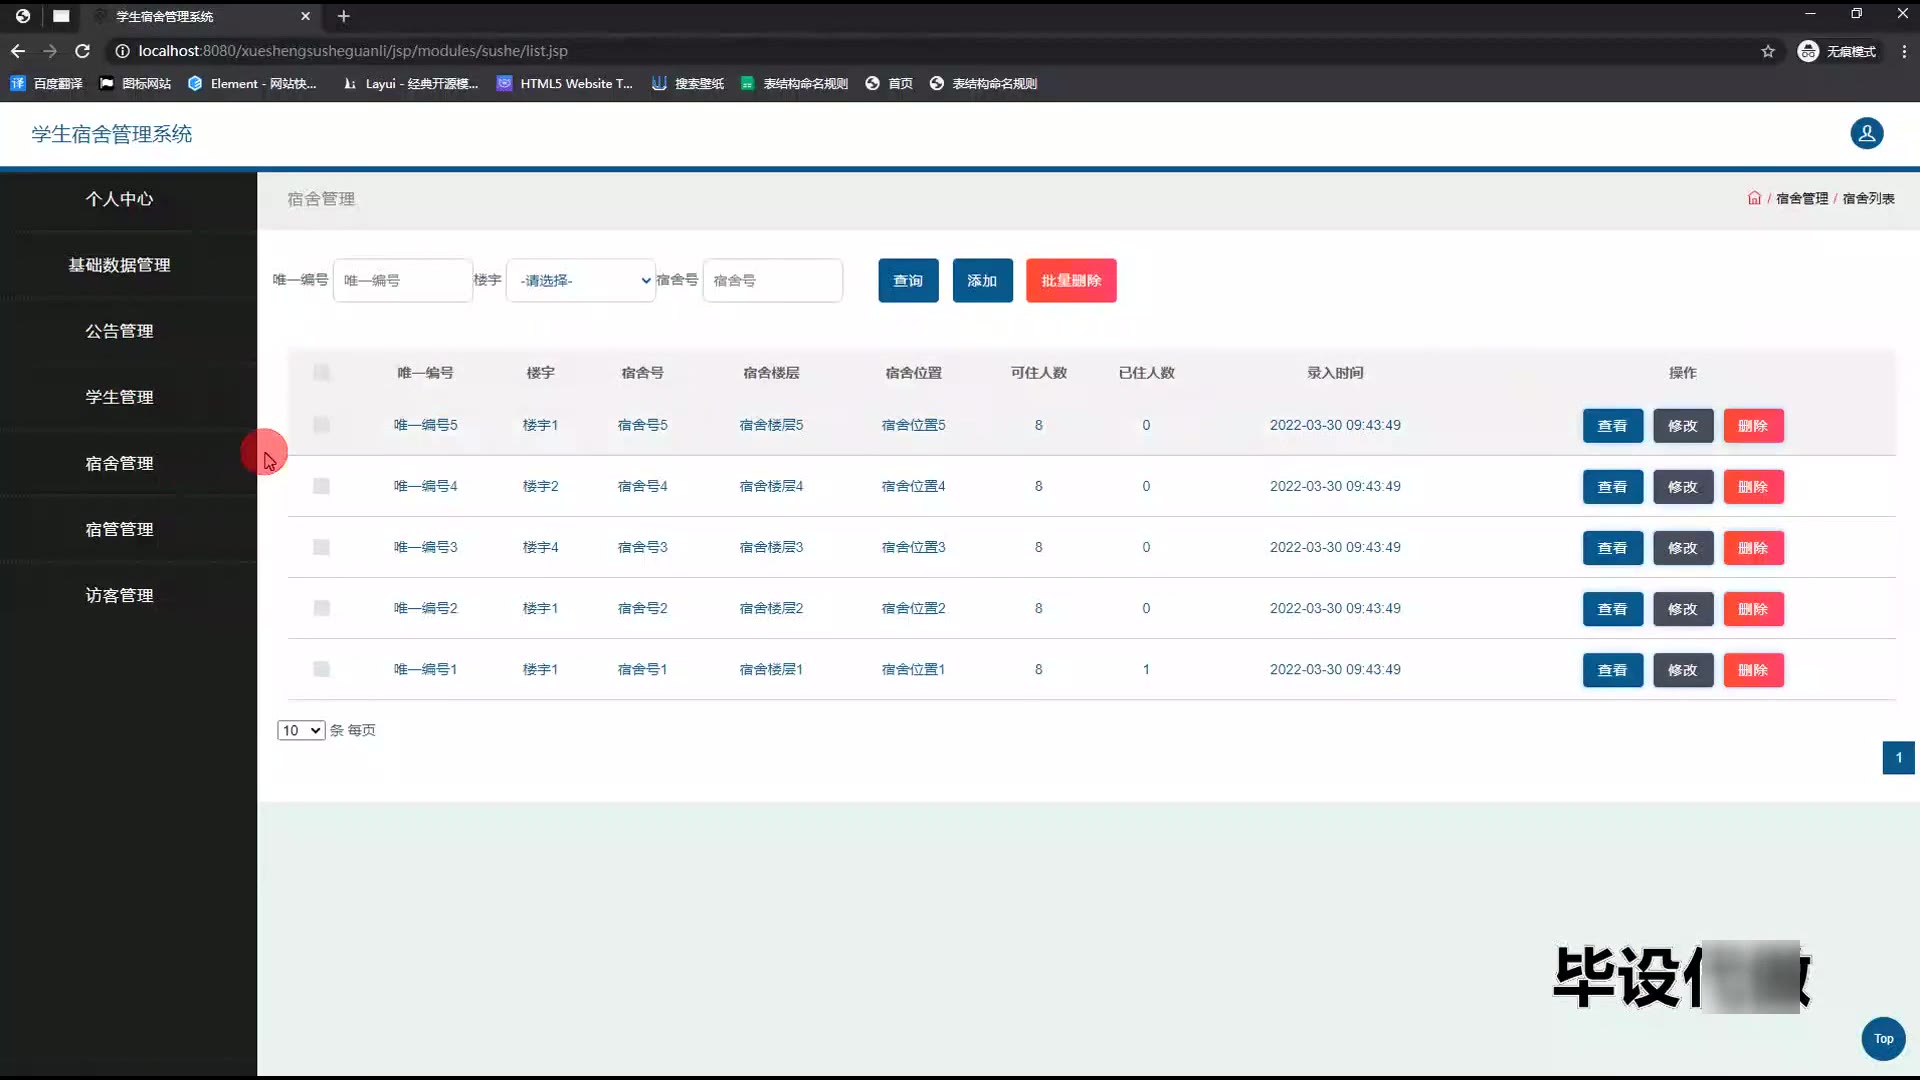Open the 百度翻译 bookmark
This screenshot has height=1080, width=1920.
tap(46, 84)
